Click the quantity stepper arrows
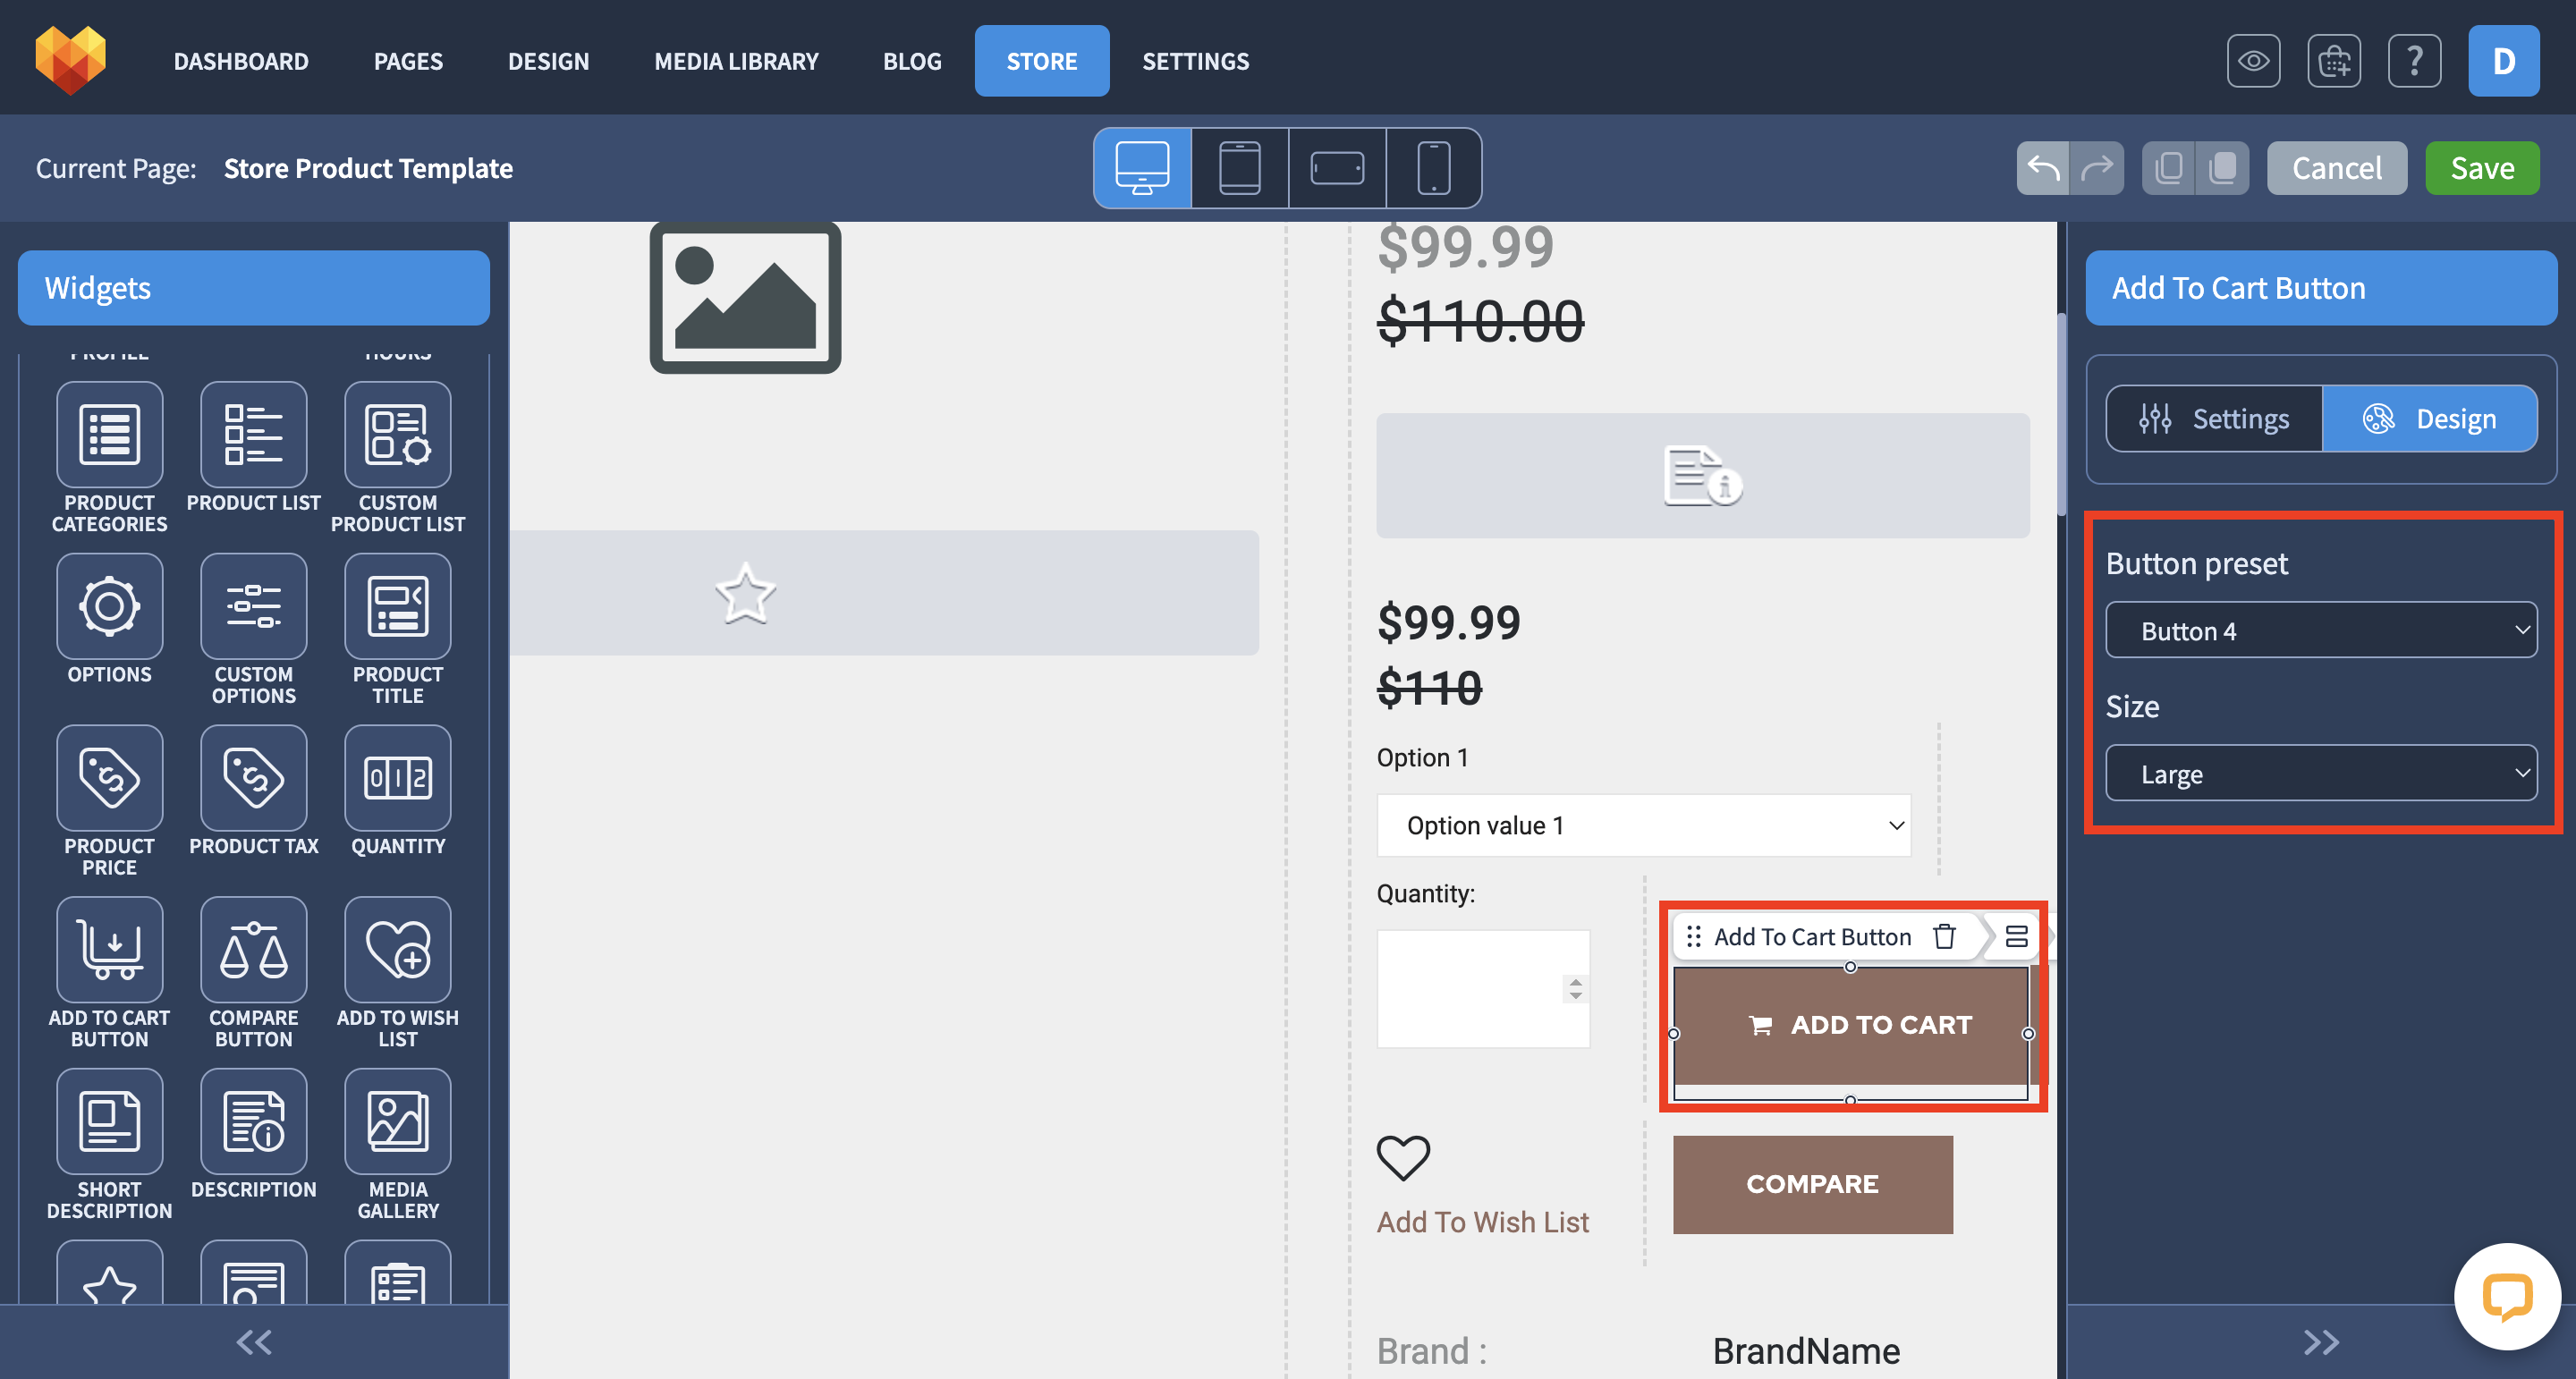Image resolution: width=2576 pixels, height=1379 pixels. coord(1575,989)
